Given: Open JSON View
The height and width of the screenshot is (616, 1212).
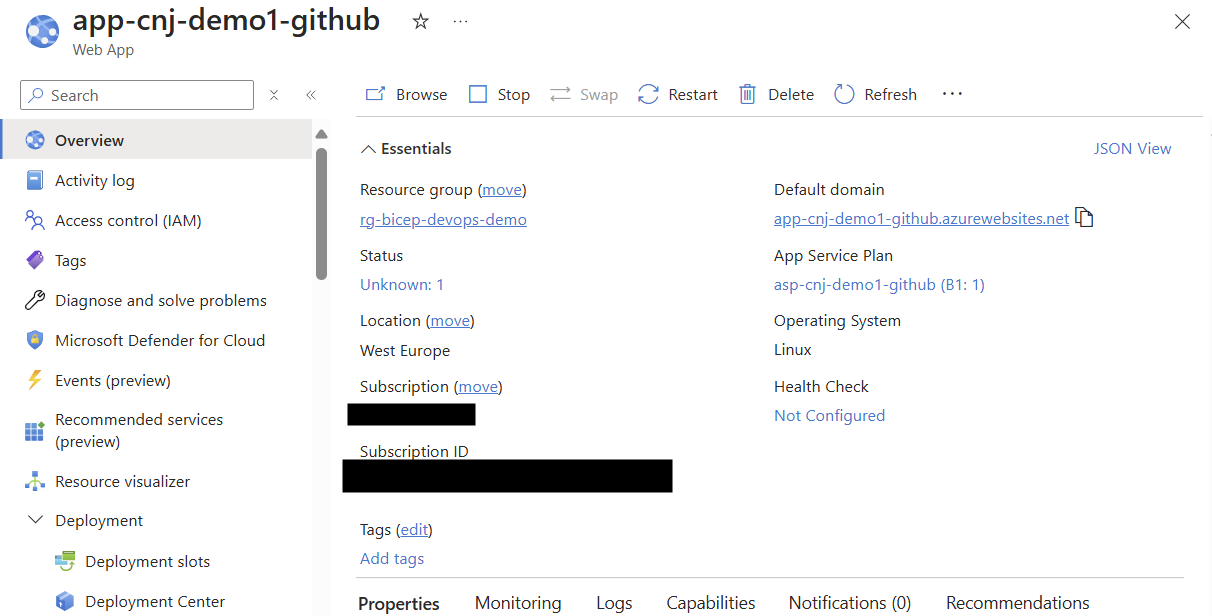Looking at the screenshot, I should tap(1132, 148).
